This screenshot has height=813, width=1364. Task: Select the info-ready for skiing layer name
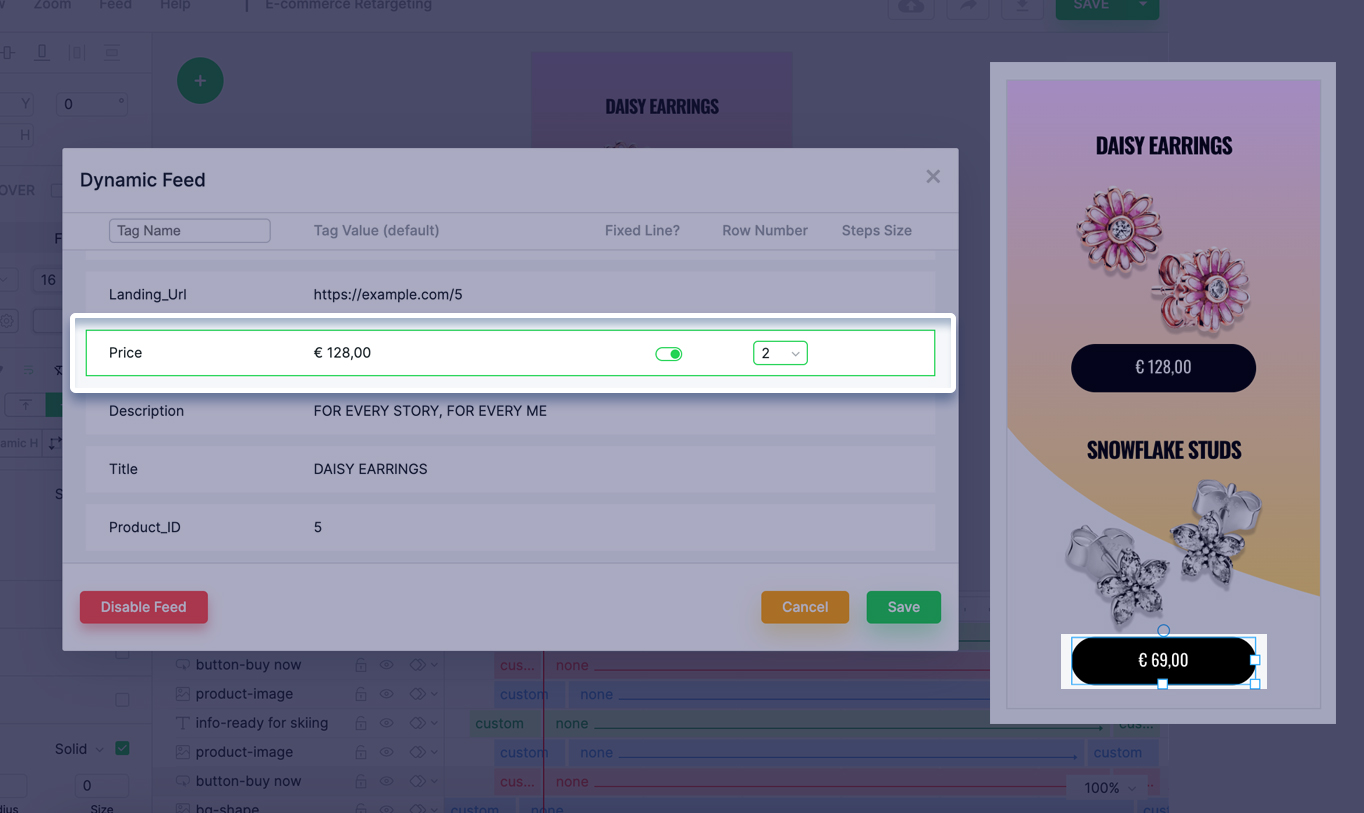click(262, 723)
